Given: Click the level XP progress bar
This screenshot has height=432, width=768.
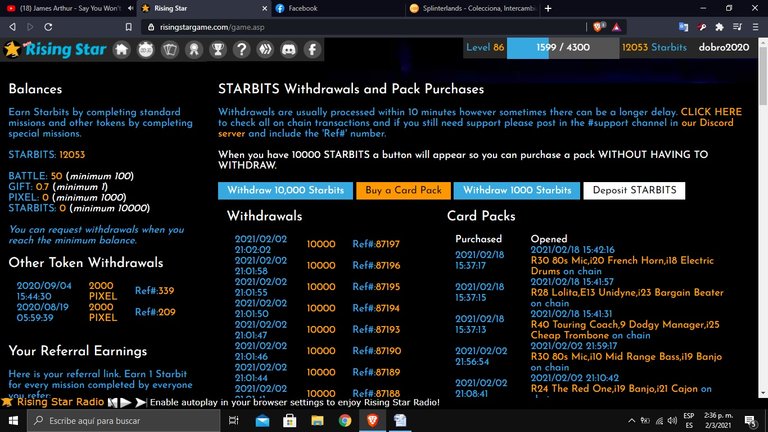Looking at the screenshot, I should point(563,48).
